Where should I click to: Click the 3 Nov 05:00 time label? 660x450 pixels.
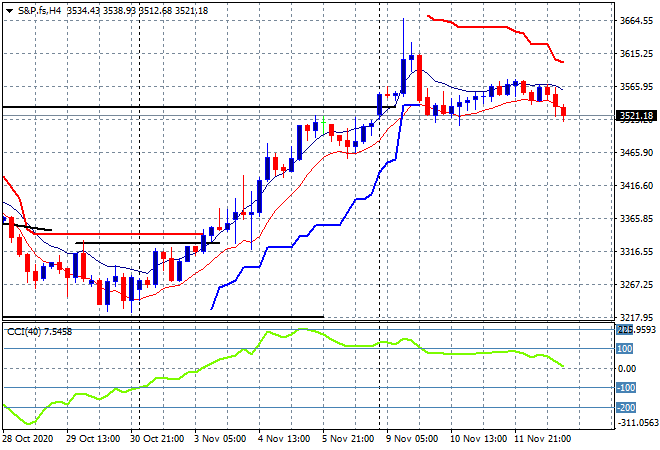(x=220, y=439)
